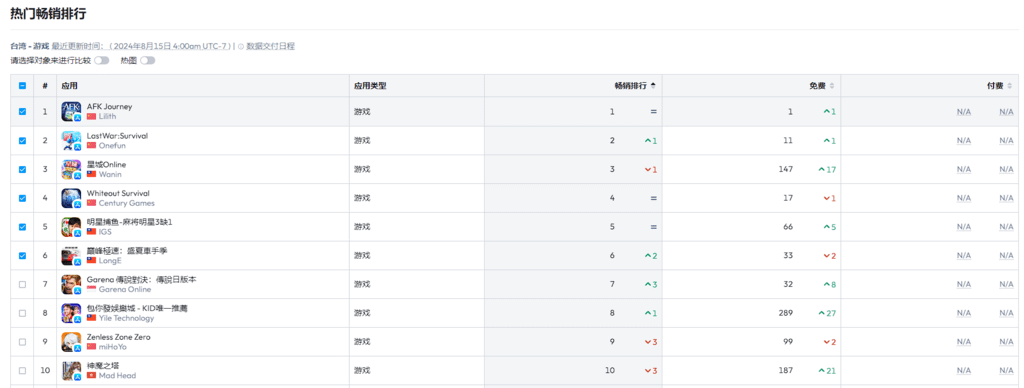1024x388 pixels.
Task: Open the Century Games publisher link
Action: tap(127, 203)
